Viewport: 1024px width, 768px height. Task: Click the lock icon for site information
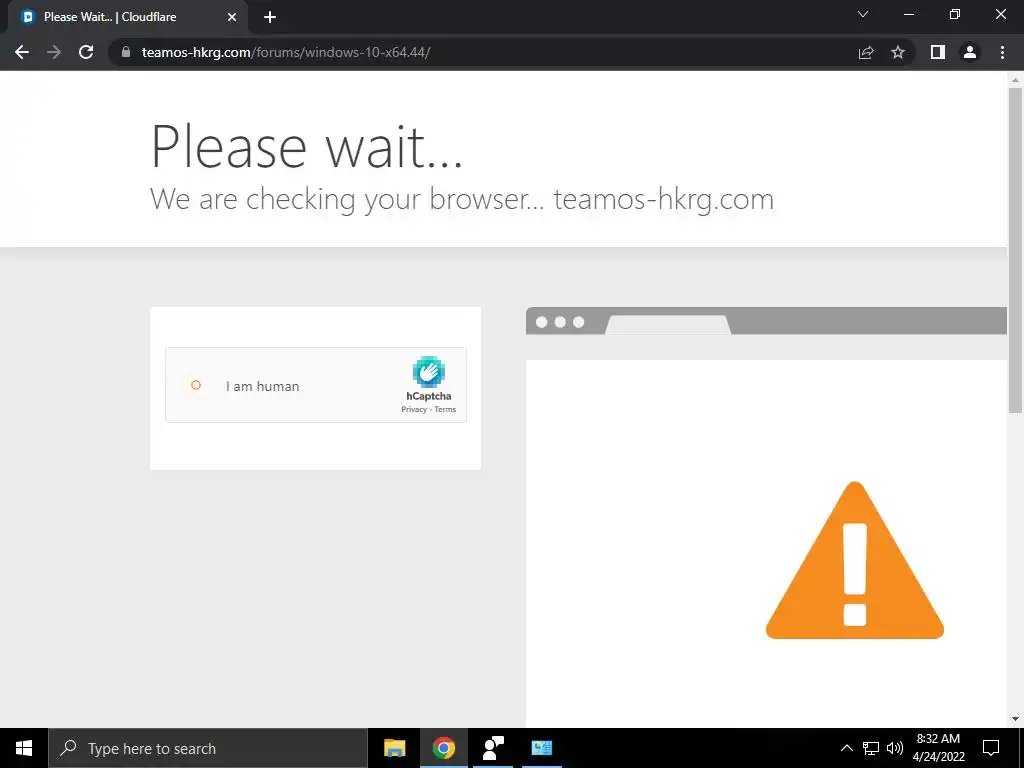pos(126,52)
